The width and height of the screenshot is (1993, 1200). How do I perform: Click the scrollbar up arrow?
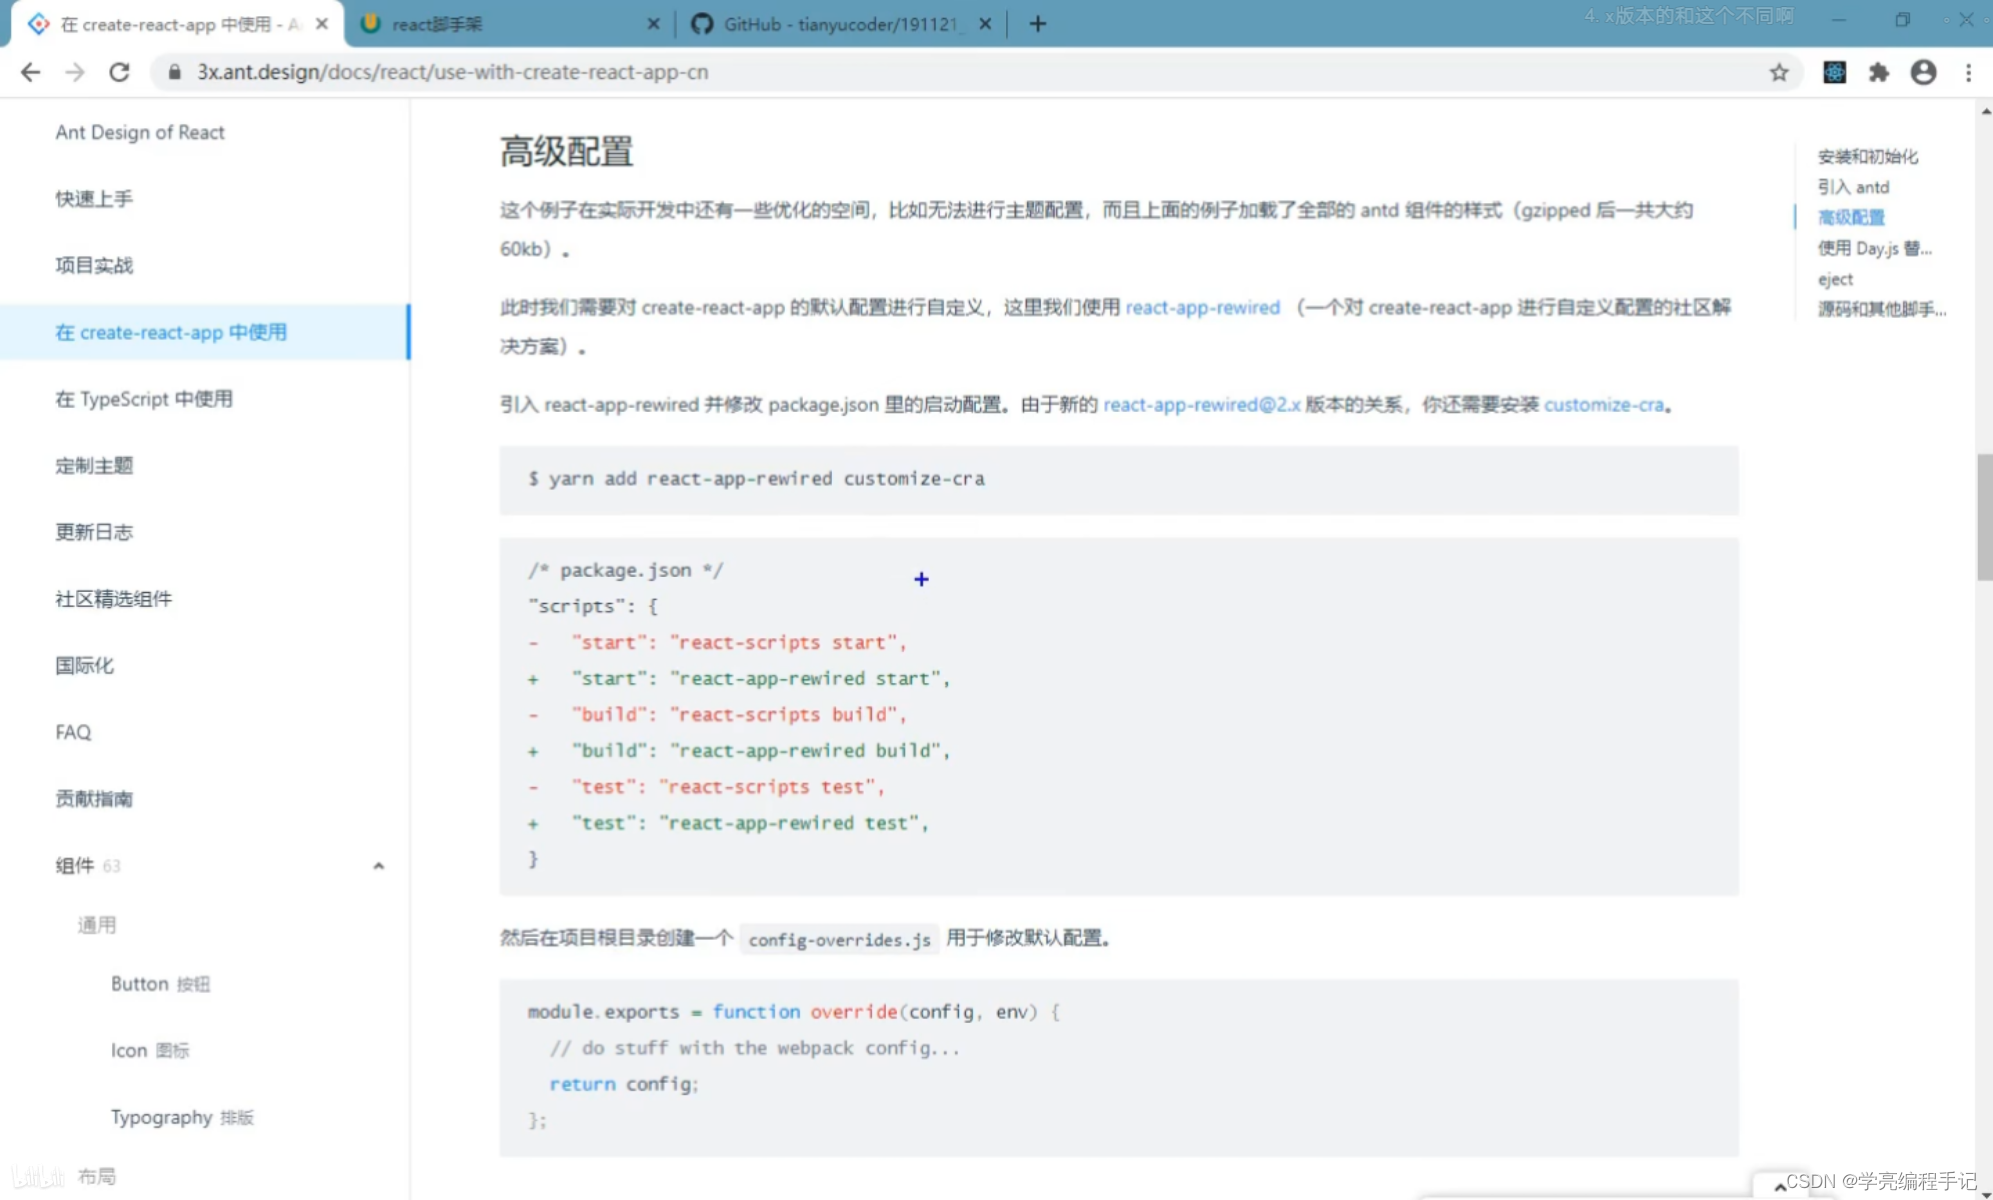(1985, 111)
